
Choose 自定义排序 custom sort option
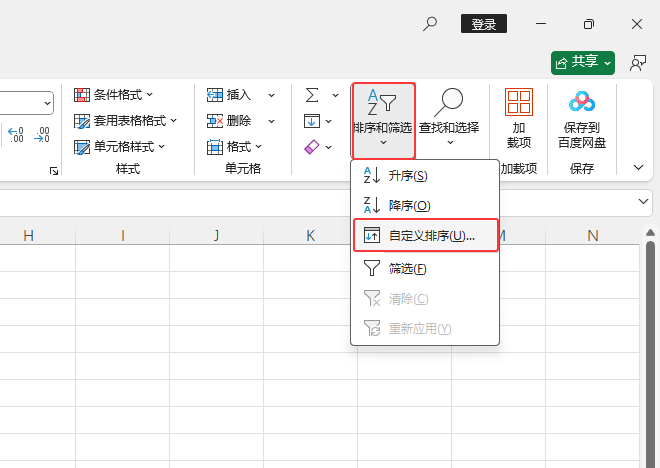click(x=425, y=236)
